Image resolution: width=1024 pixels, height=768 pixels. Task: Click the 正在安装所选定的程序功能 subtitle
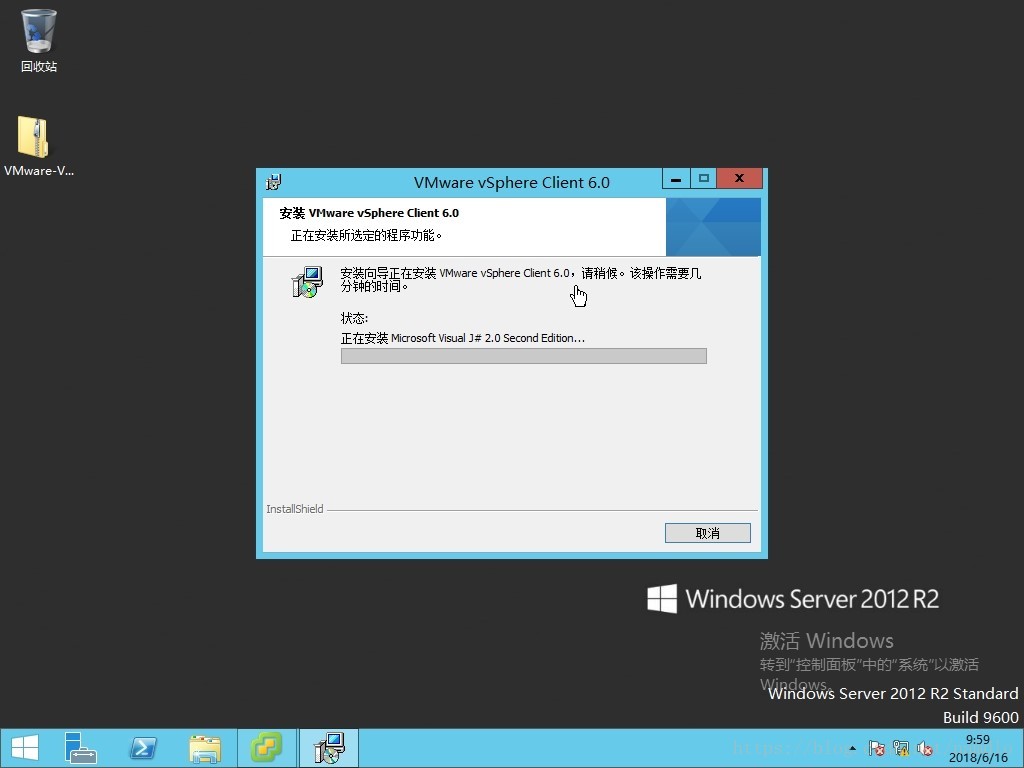366,235
